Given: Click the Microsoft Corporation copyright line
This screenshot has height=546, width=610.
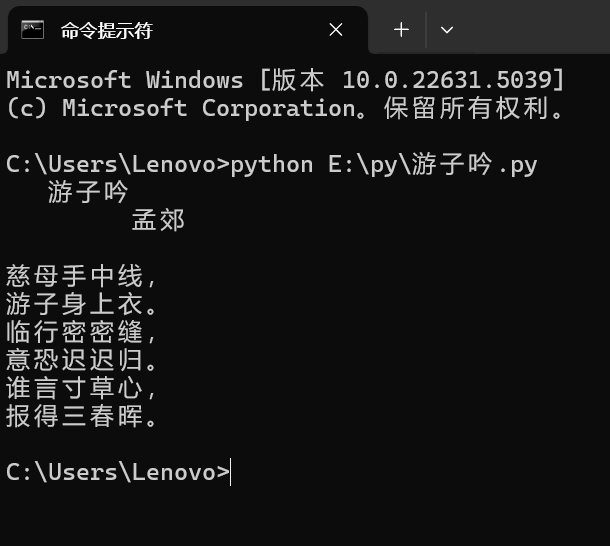Looking at the screenshot, I should click(x=285, y=108).
